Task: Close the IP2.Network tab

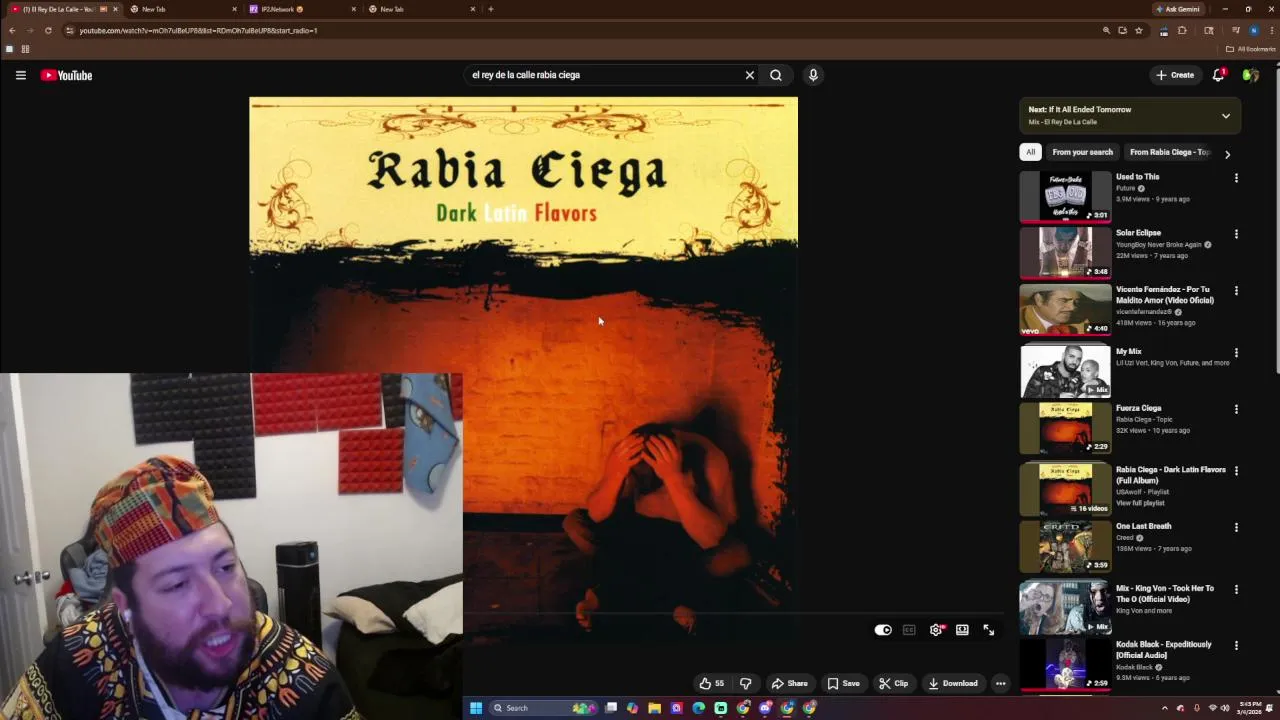Action: click(354, 9)
